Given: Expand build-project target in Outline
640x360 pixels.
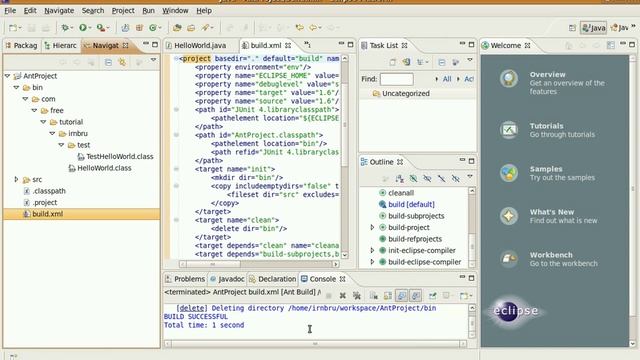Looking at the screenshot, I should click(372, 227).
